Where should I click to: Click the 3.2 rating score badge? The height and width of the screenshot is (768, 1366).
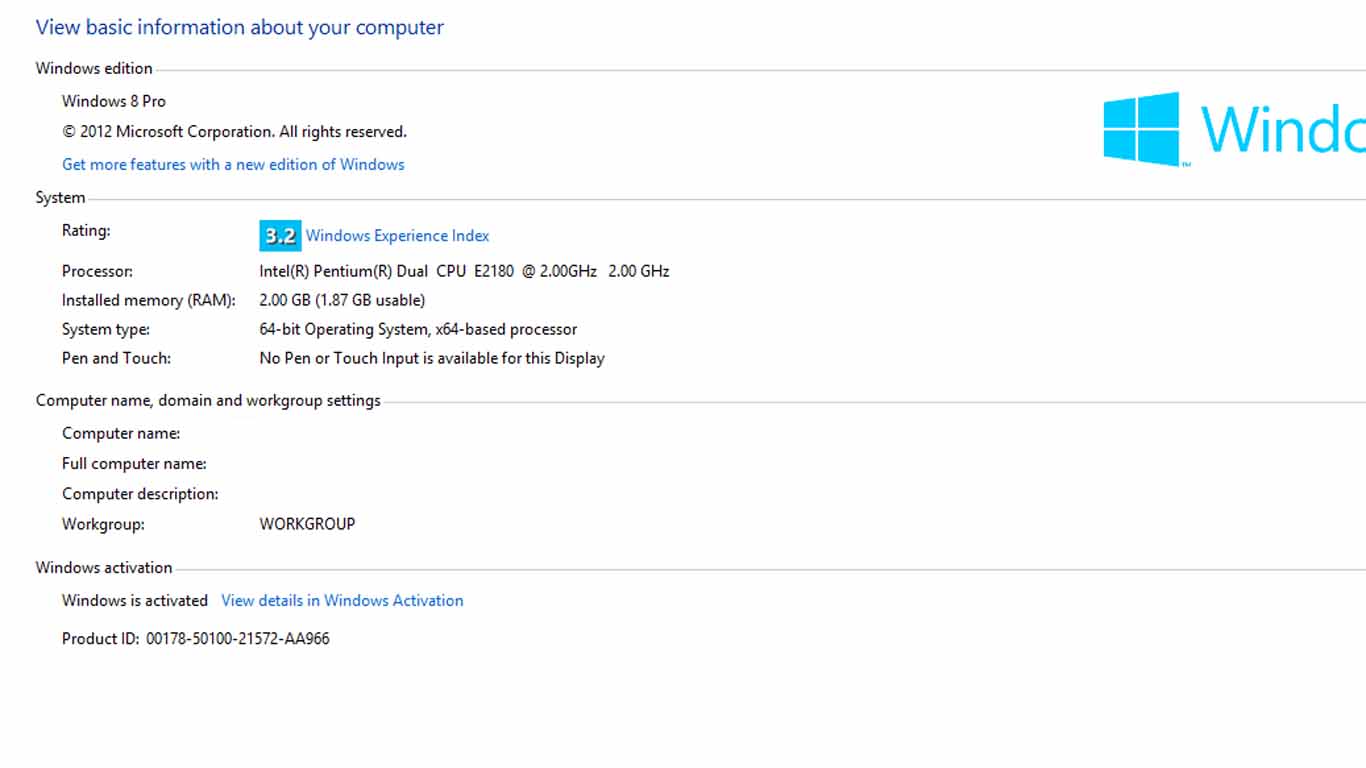pos(280,235)
